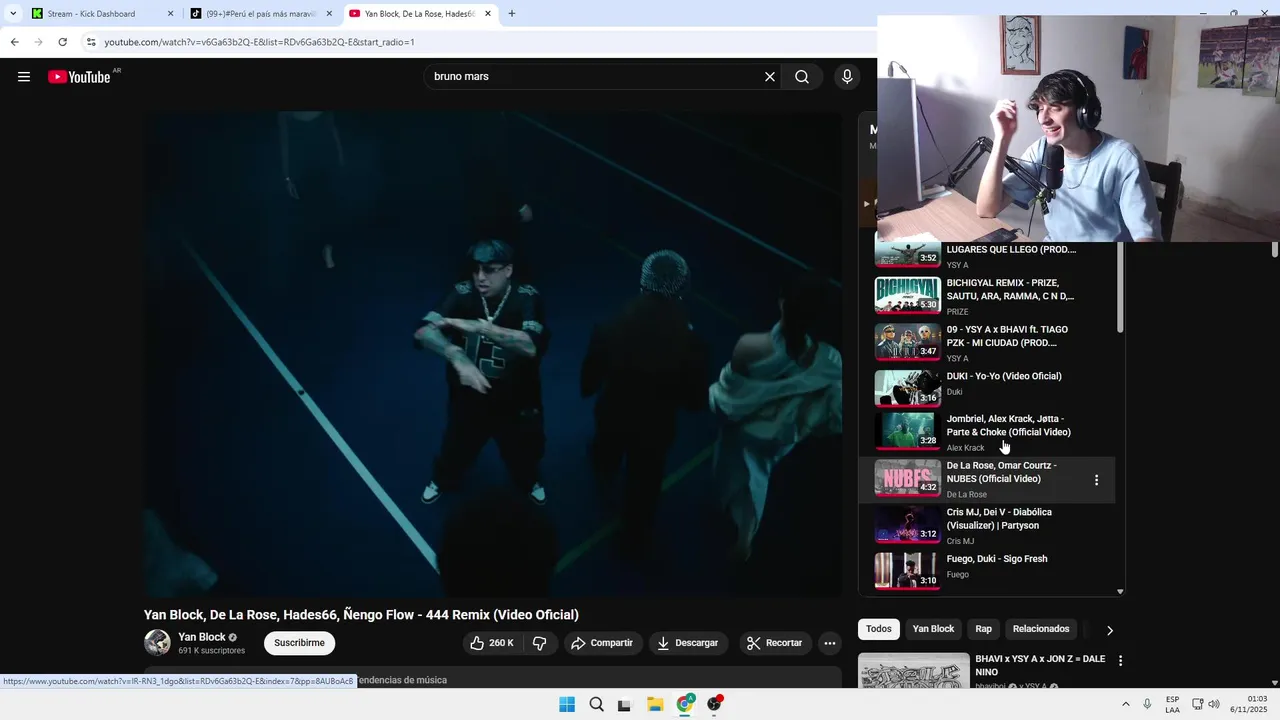Go forward with browser forward arrow
This screenshot has height=720, width=1280.
38,42
